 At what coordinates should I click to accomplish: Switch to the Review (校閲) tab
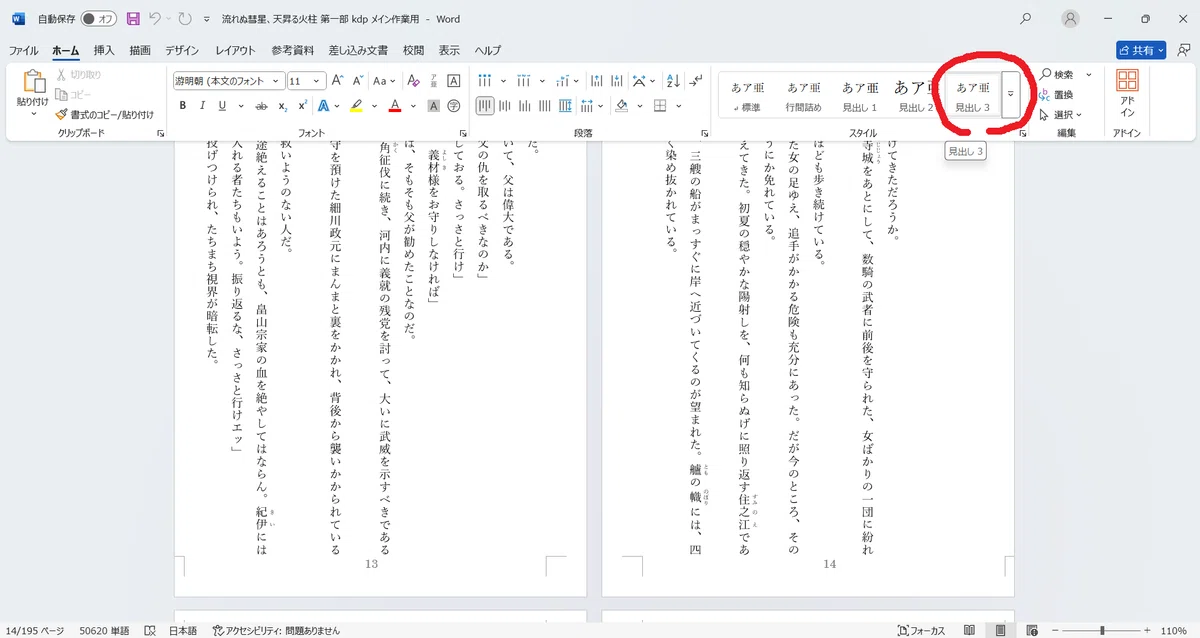[x=413, y=50]
